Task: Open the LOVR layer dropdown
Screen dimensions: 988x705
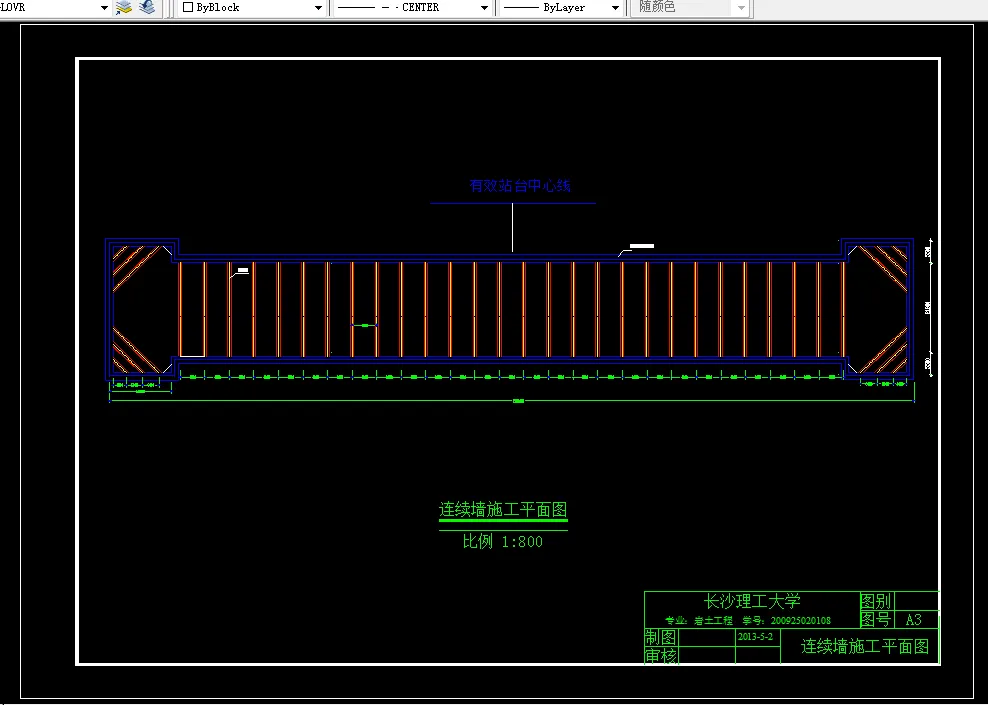Action: click(104, 8)
